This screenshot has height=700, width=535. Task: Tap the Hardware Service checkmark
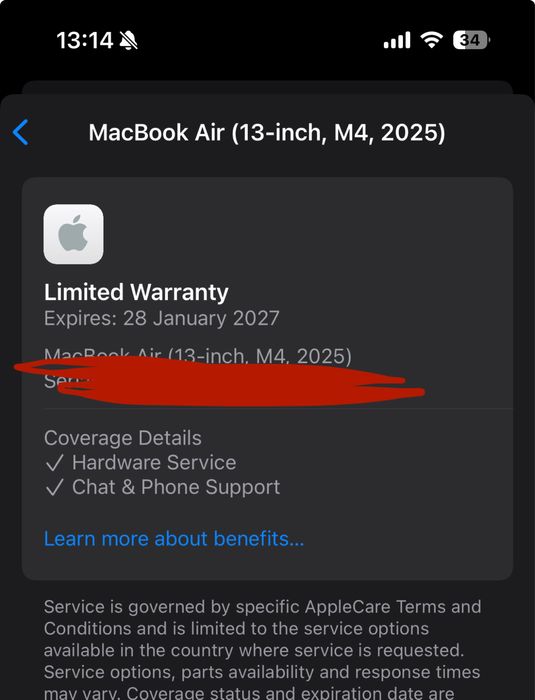pos(54,463)
